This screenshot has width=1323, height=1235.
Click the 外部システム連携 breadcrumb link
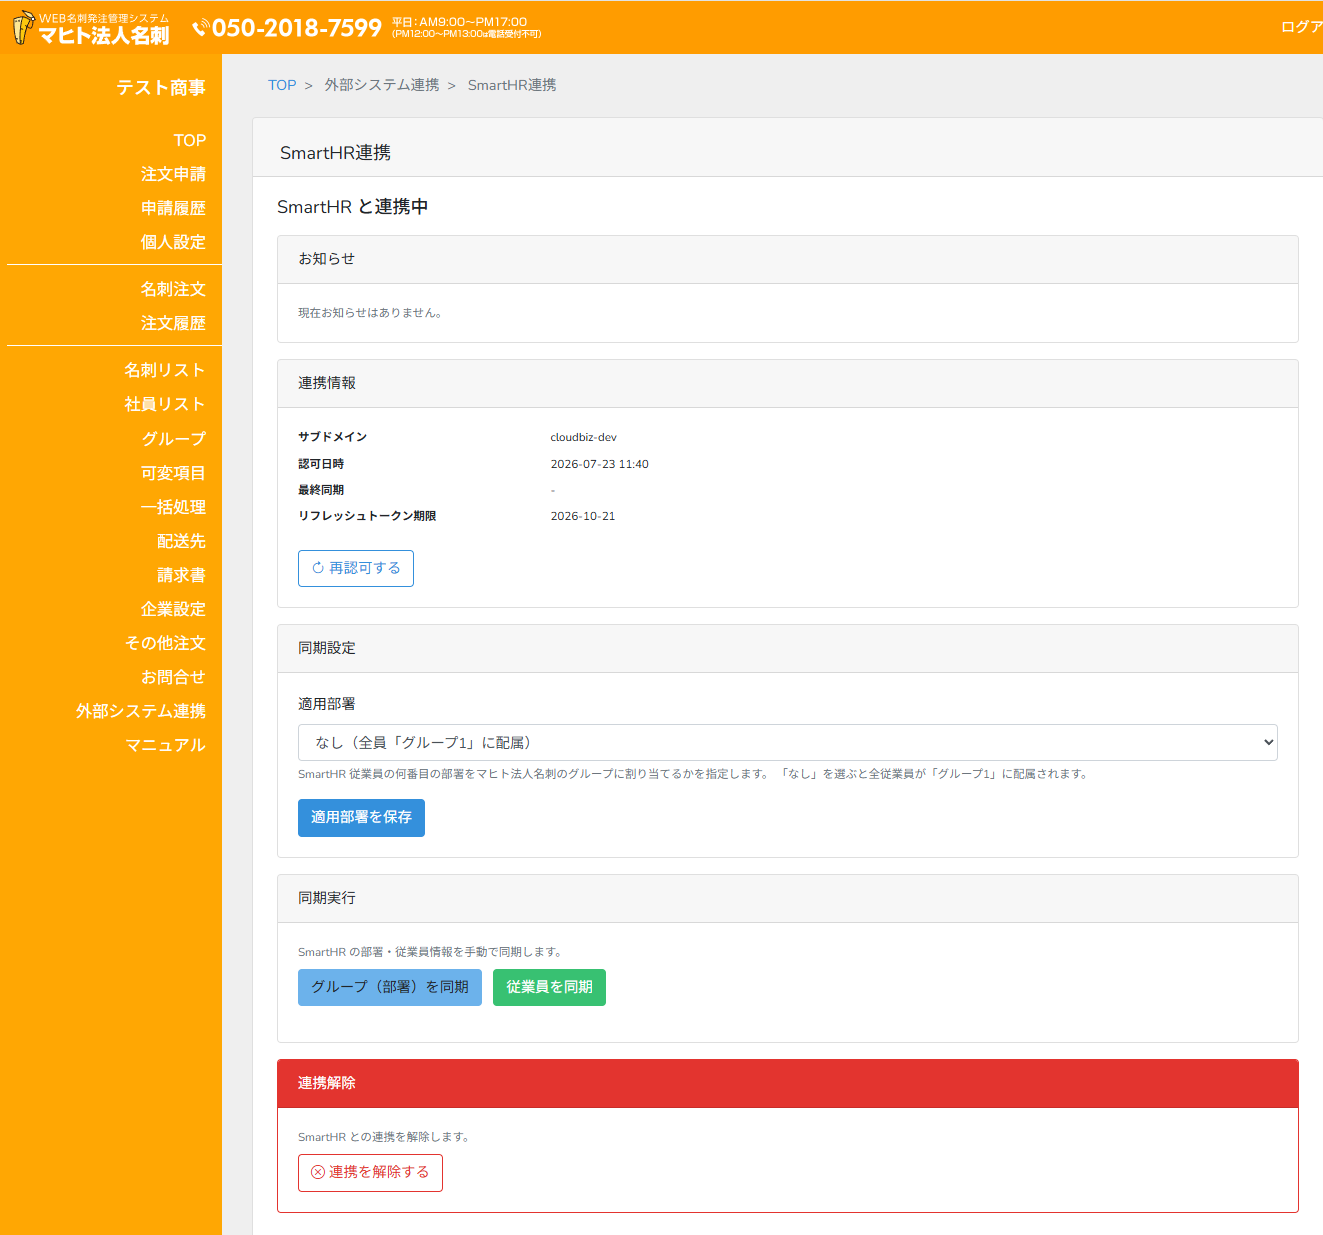[x=382, y=85]
